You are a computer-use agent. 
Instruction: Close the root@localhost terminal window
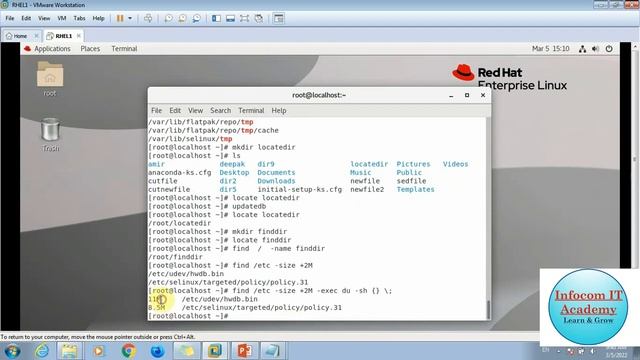coord(483,95)
